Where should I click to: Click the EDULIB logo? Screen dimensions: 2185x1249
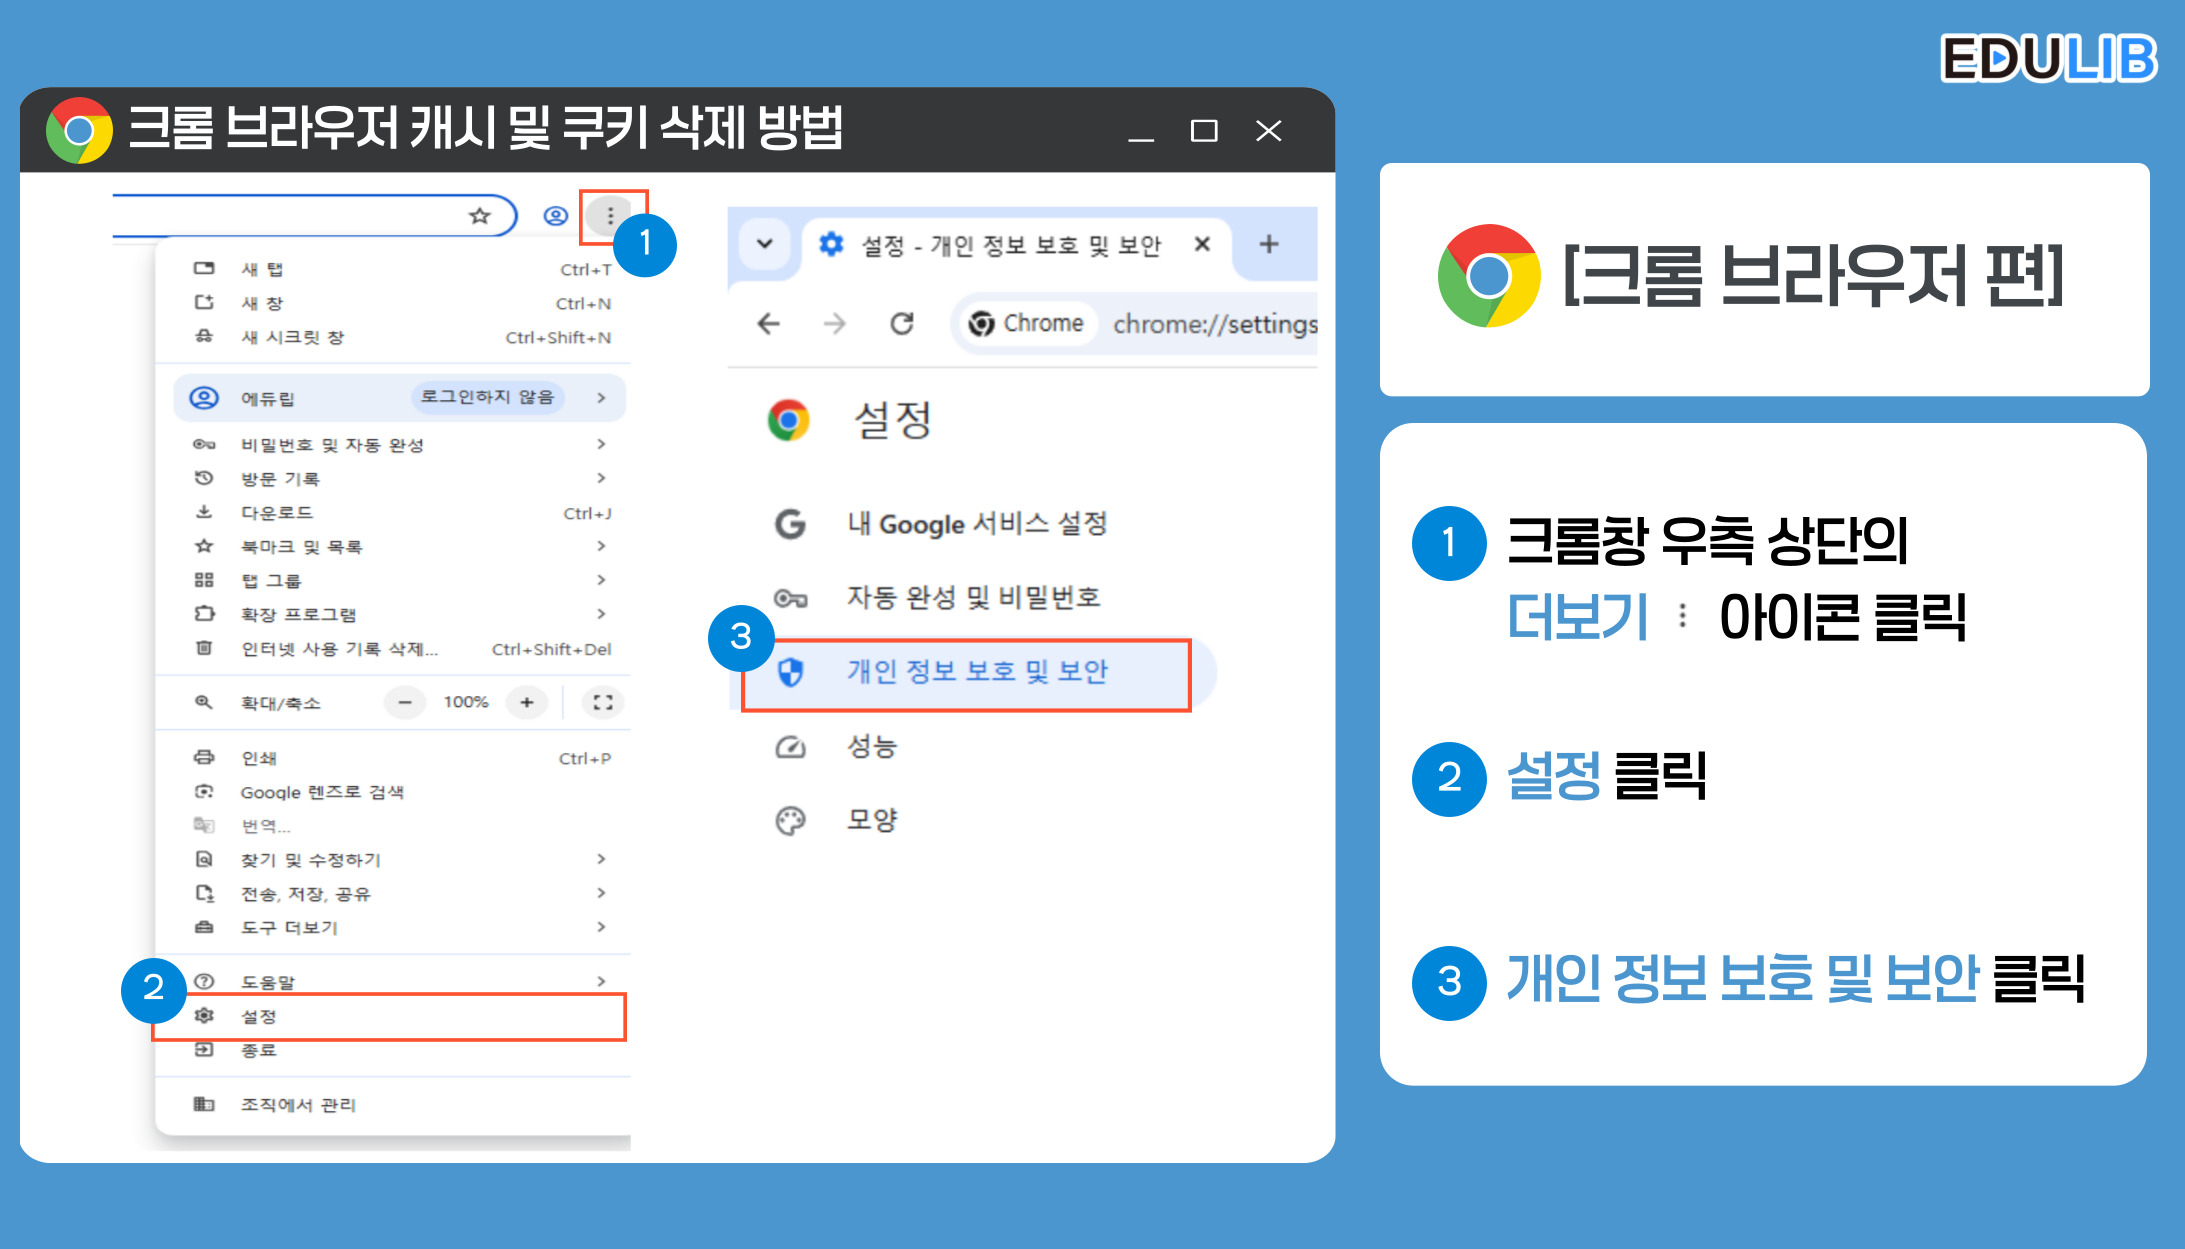point(2048,58)
